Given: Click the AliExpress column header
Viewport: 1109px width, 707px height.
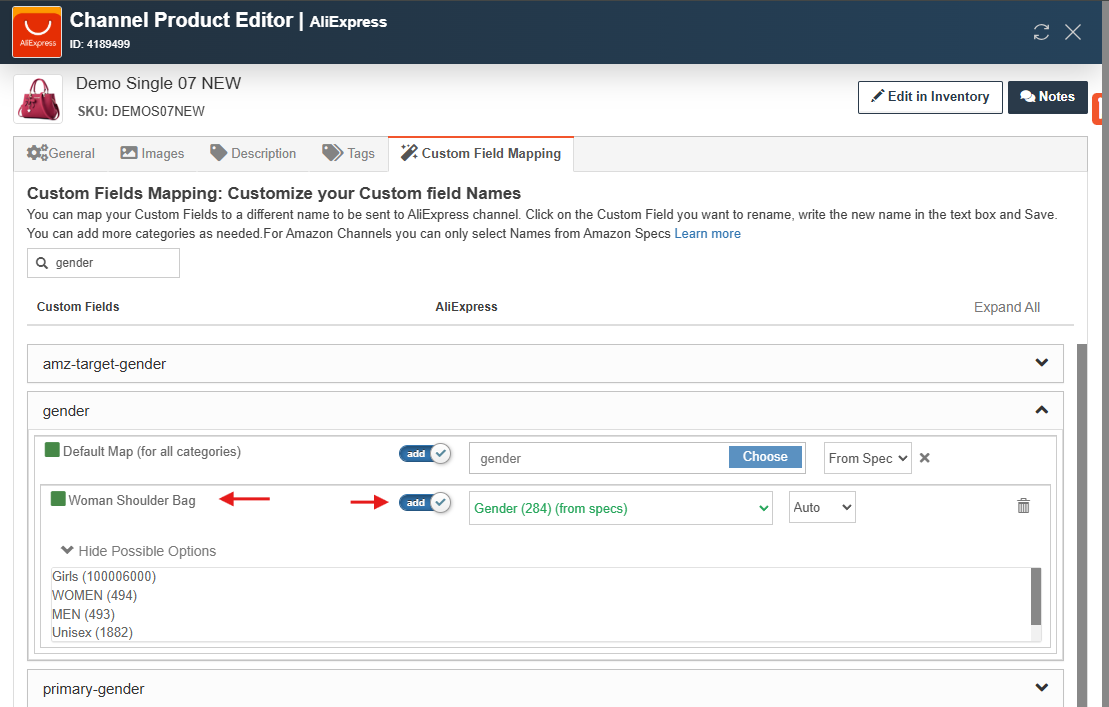Looking at the screenshot, I should coord(466,307).
